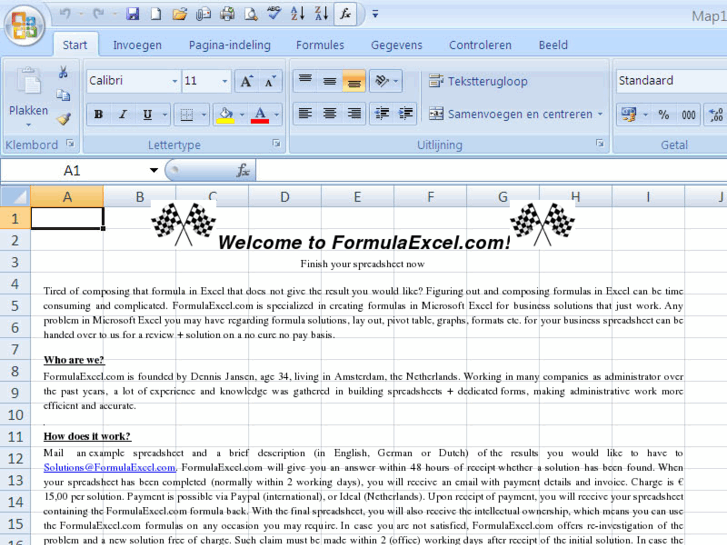The width and height of the screenshot is (727, 545).
Task: Expand the underline options arrow
Action: pos(165,115)
